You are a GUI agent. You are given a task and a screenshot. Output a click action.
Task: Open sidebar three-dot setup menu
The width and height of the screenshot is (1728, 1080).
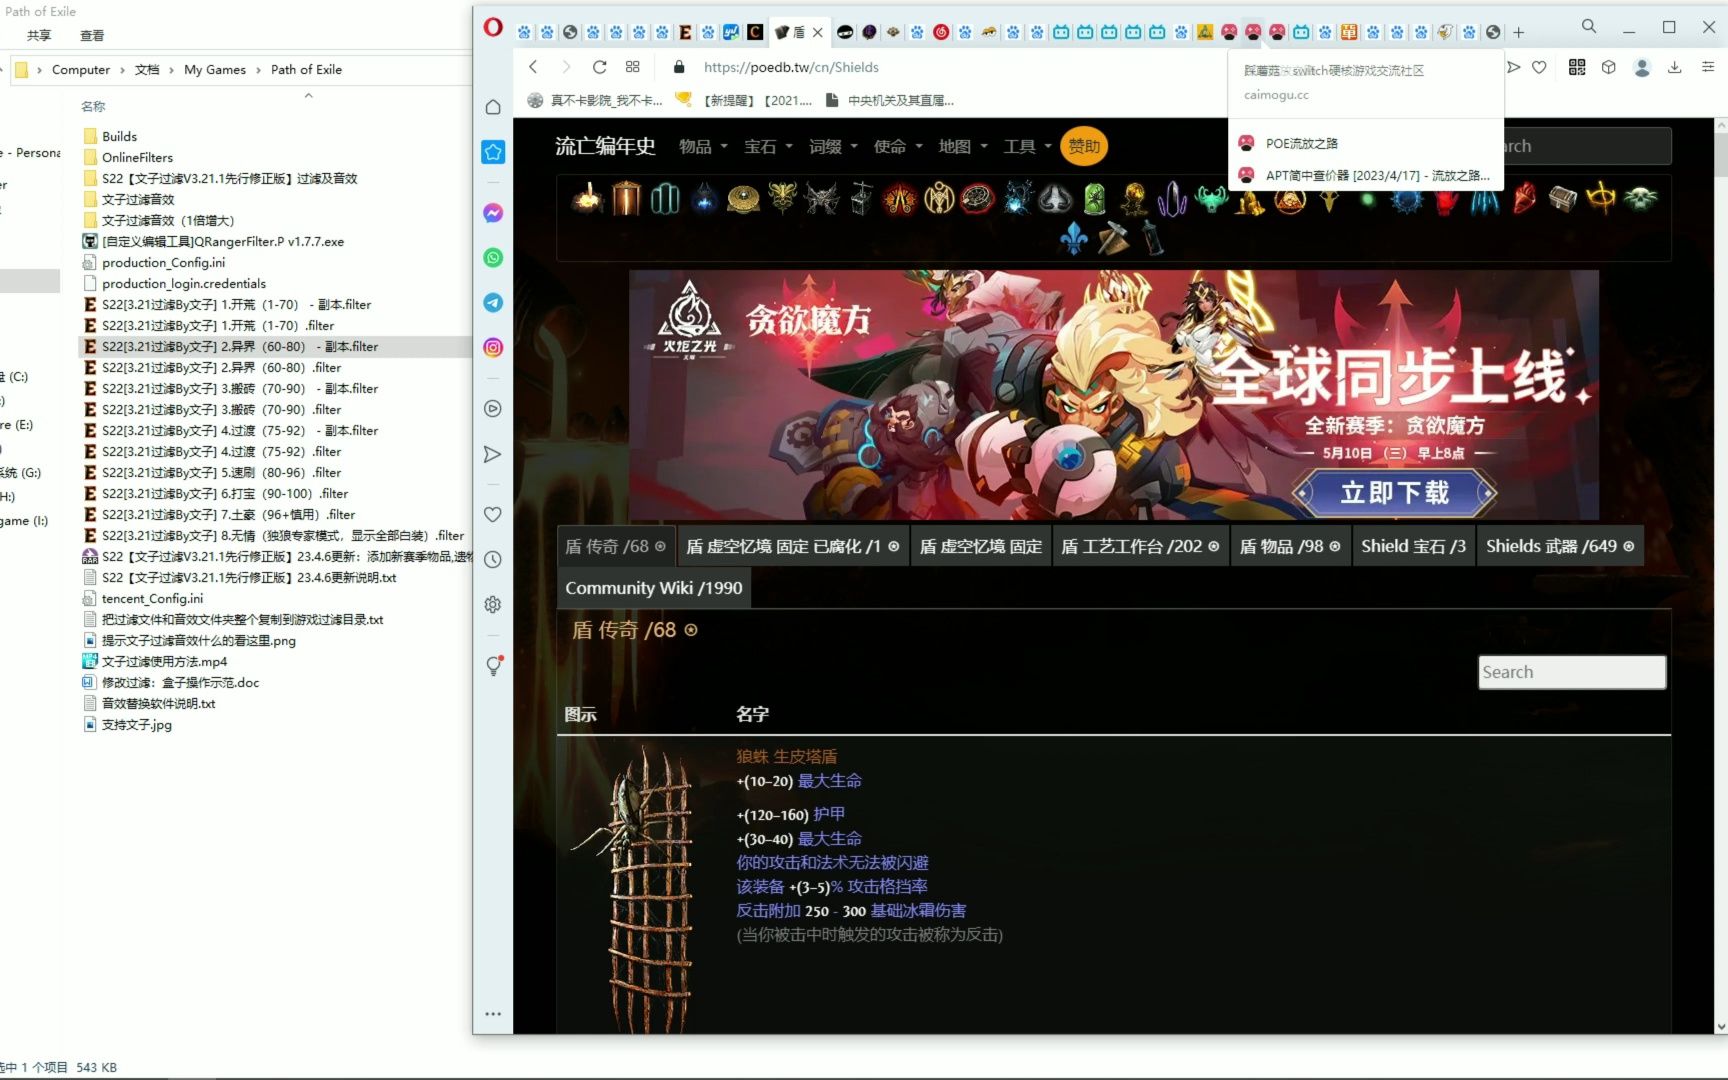point(493,1013)
